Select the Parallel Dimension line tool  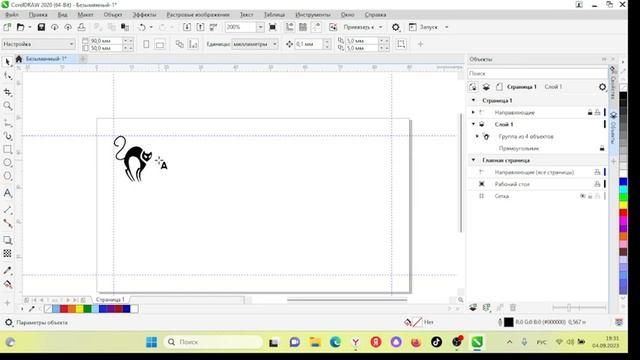point(7,210)
